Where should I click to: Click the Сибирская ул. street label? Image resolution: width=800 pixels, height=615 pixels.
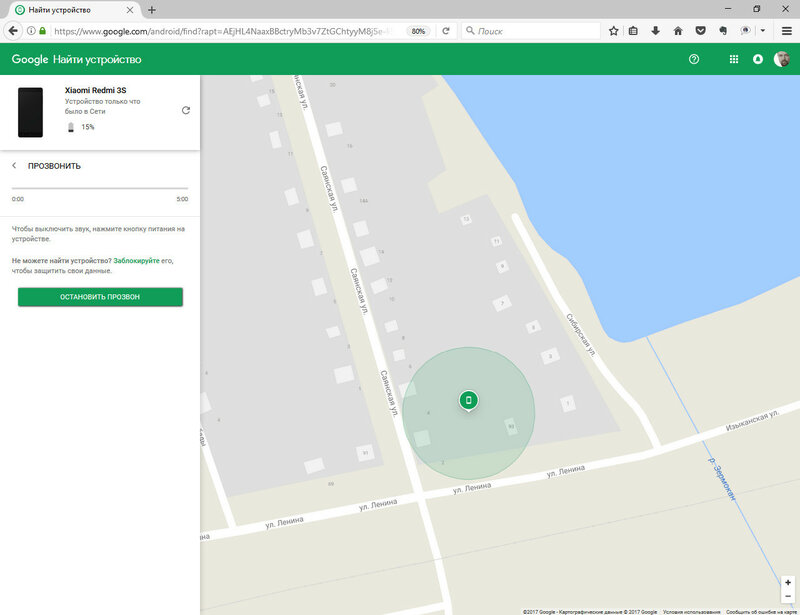pos(581,335)
